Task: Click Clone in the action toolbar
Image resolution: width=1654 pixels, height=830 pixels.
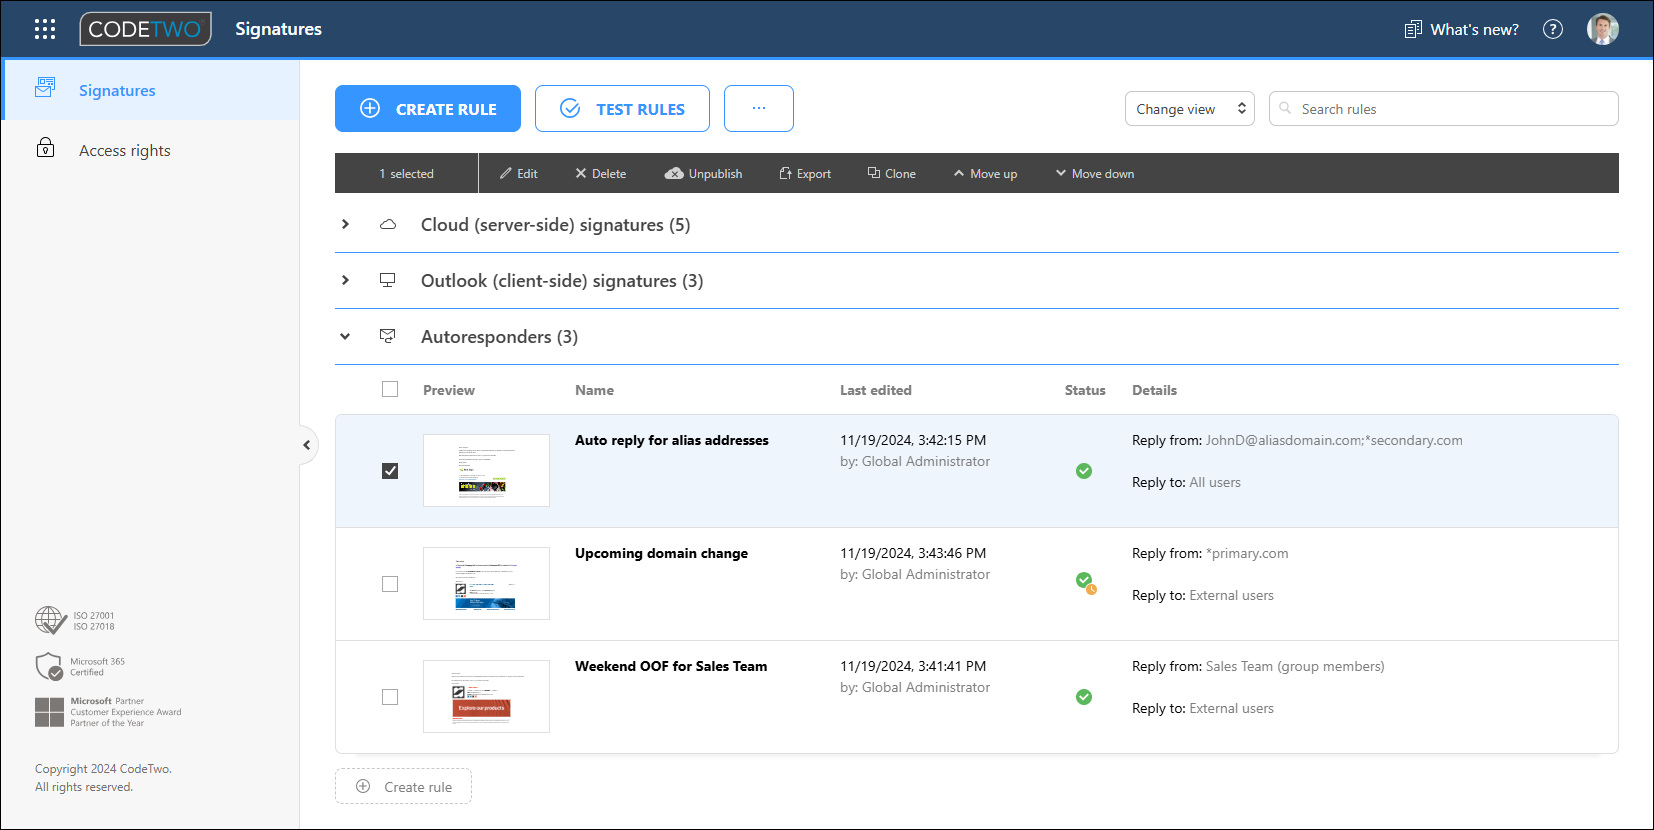Action: [x=891, y=173]
